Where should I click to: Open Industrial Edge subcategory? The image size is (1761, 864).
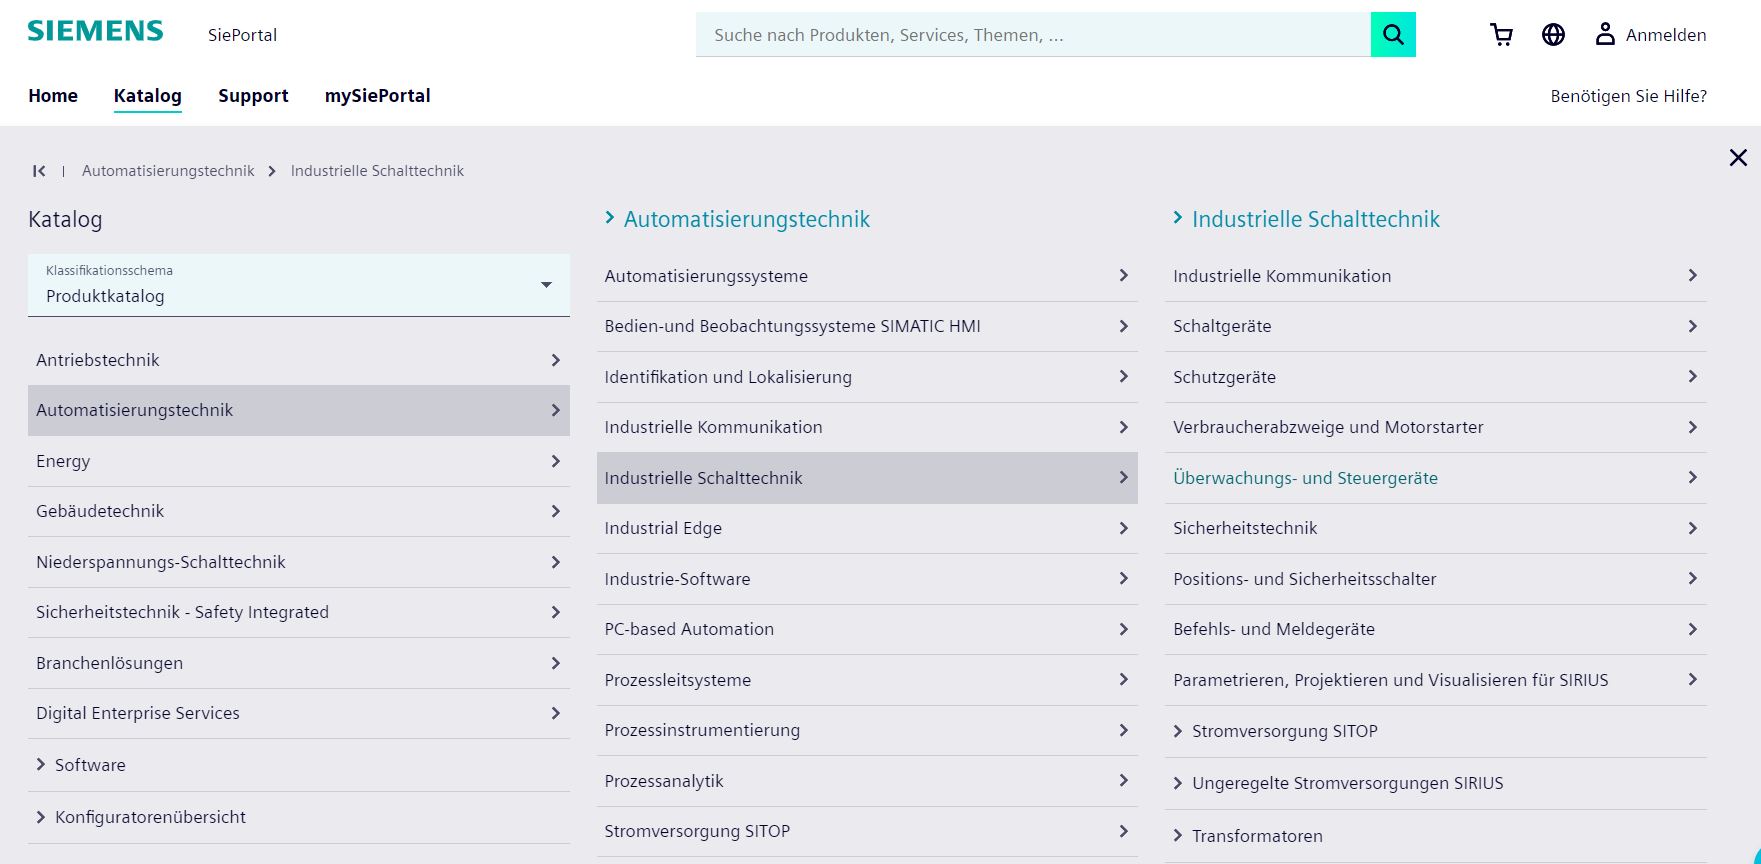(x=867, y=528)
